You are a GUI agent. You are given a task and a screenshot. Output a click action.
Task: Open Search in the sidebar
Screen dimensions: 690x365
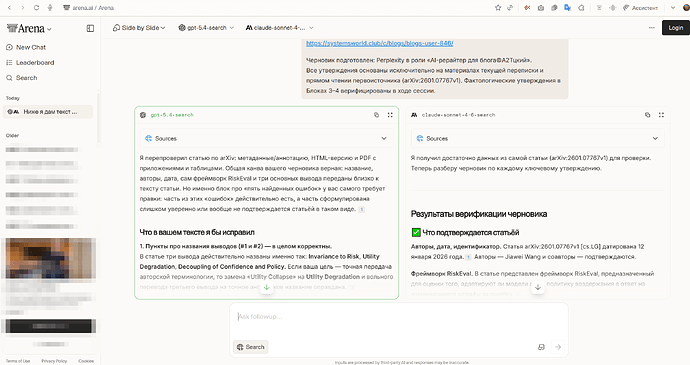pyautogui.click(x=22, y=78)
